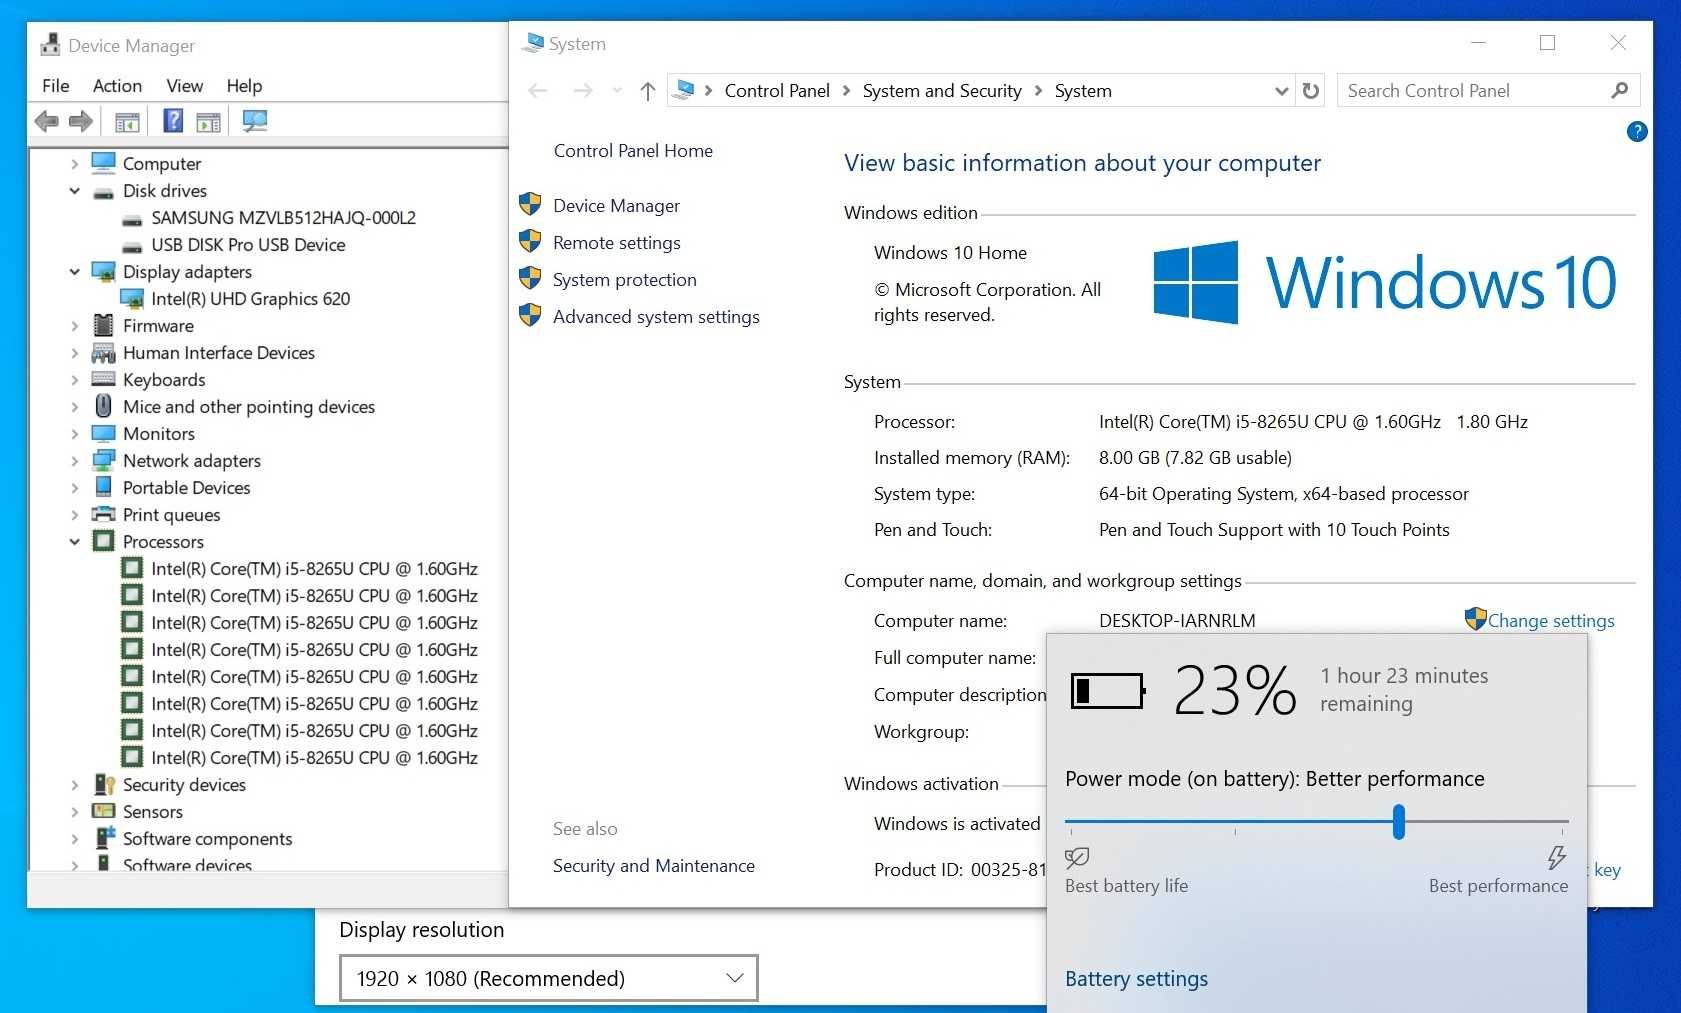This screenshot has height=1013, width=1681.
Task: Click the lightning Best performance icon
Action: click(1556, 857)
